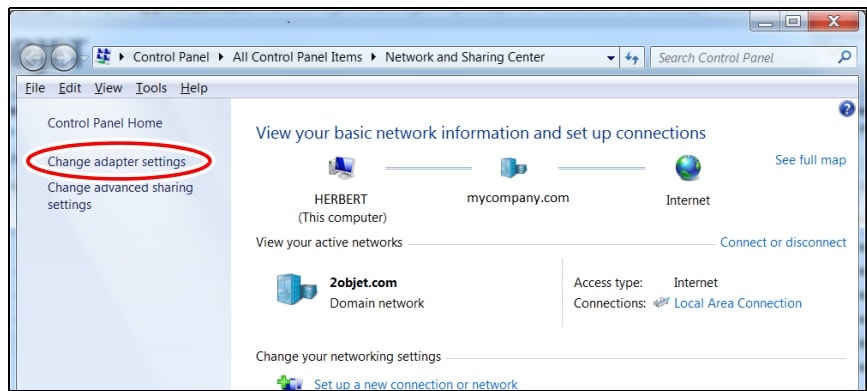Click the mycompany.com label text

point(518,198)
